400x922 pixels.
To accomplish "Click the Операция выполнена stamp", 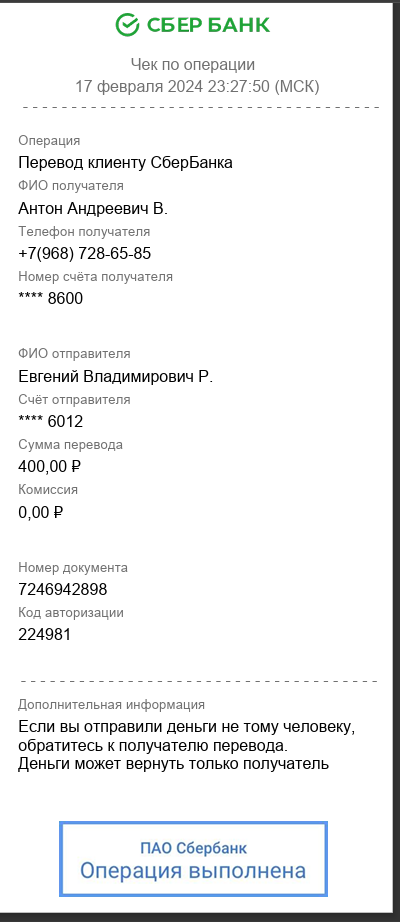I will click(193, 858).
